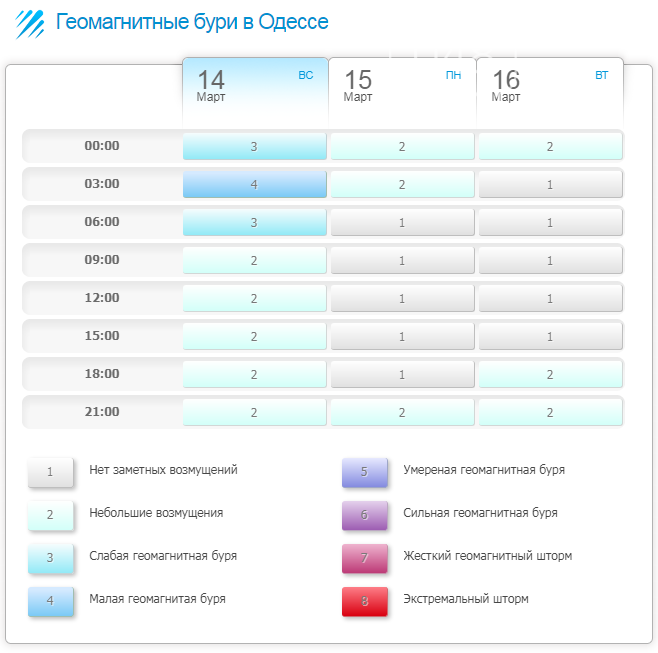Pick 15 Март 12:00 cell showing 1
The image size is (658, 653).
pos(402,298)
